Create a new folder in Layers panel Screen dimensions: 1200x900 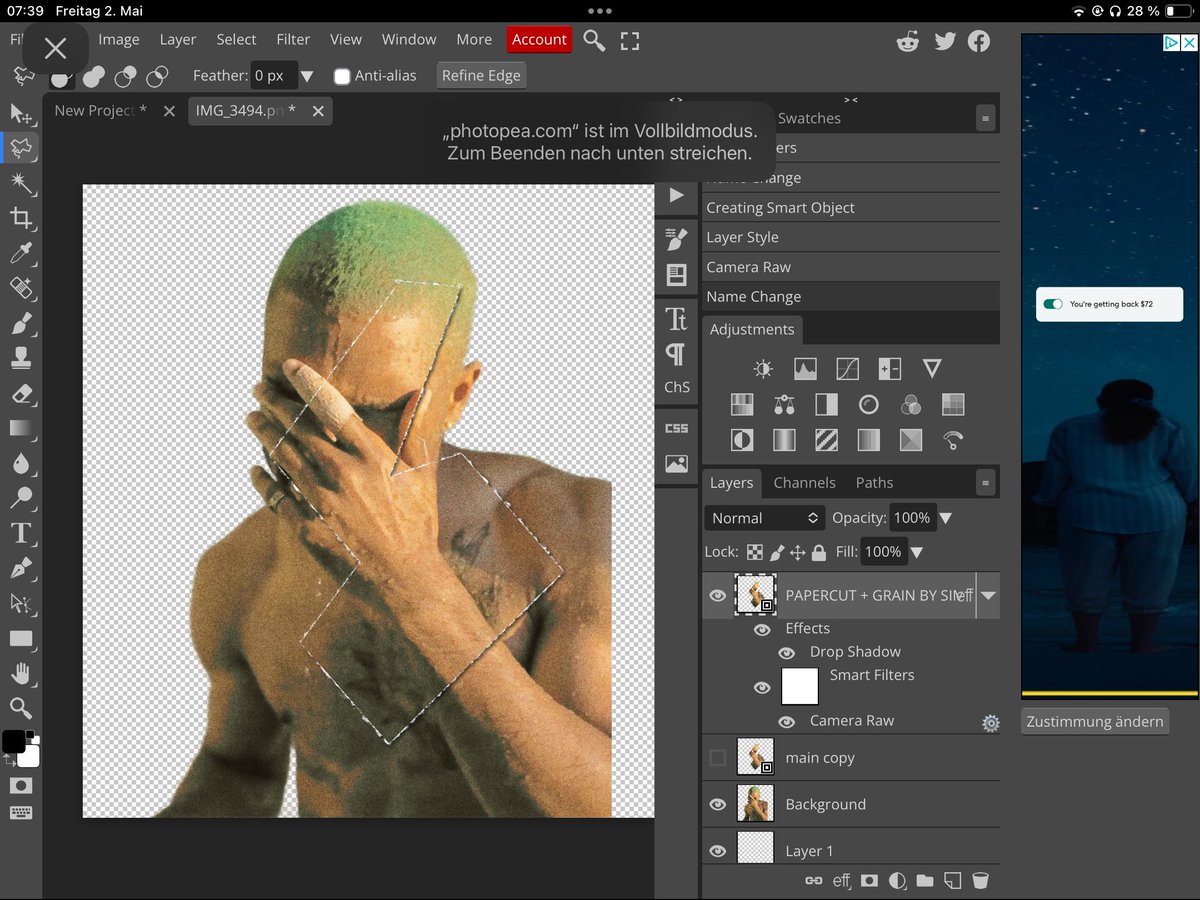[925, 881]
